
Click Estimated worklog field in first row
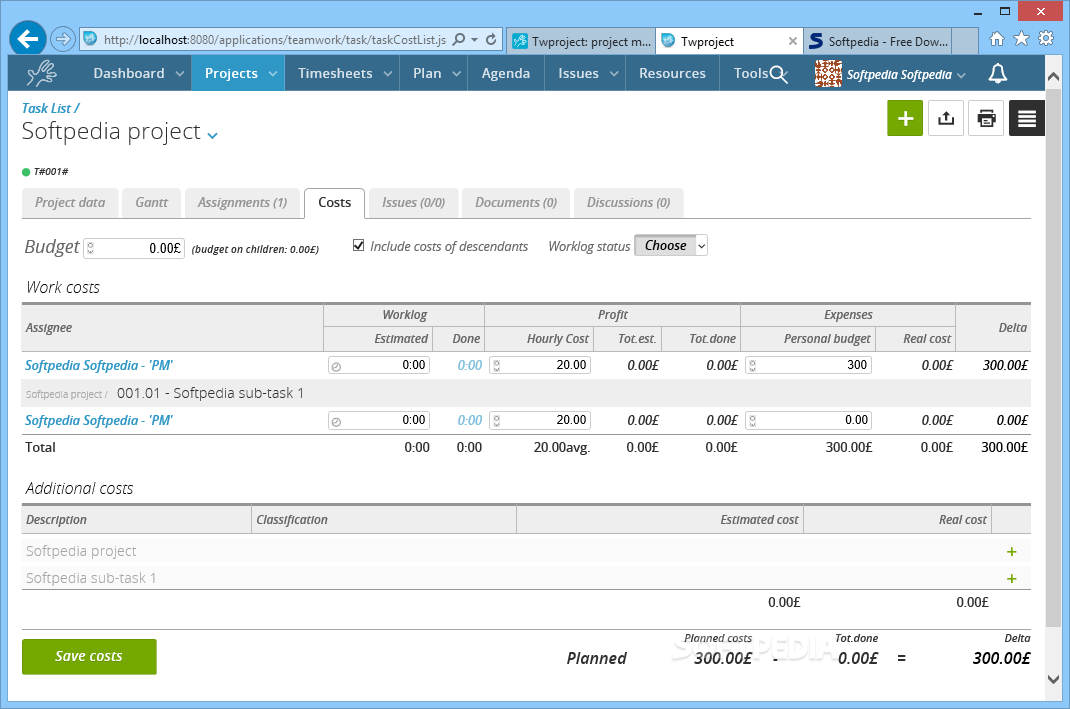coord(379,365)
